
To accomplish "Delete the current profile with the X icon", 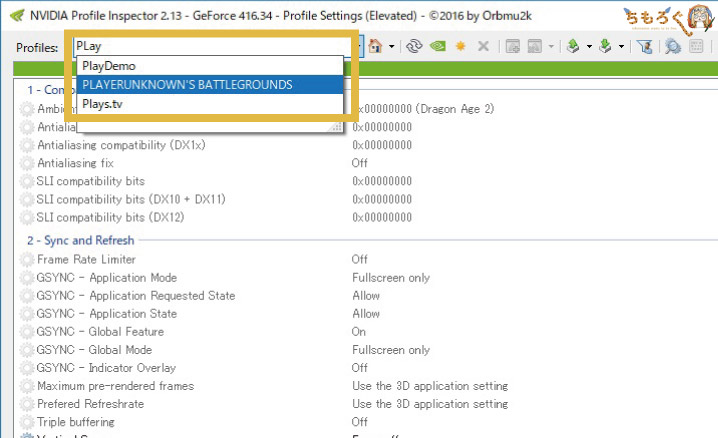I will 483,46.
